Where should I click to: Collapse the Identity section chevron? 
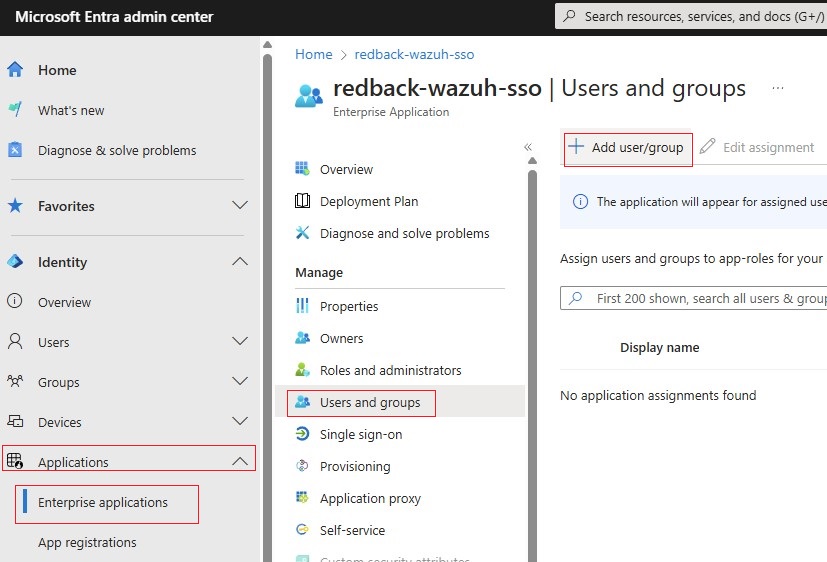[240, 261]
